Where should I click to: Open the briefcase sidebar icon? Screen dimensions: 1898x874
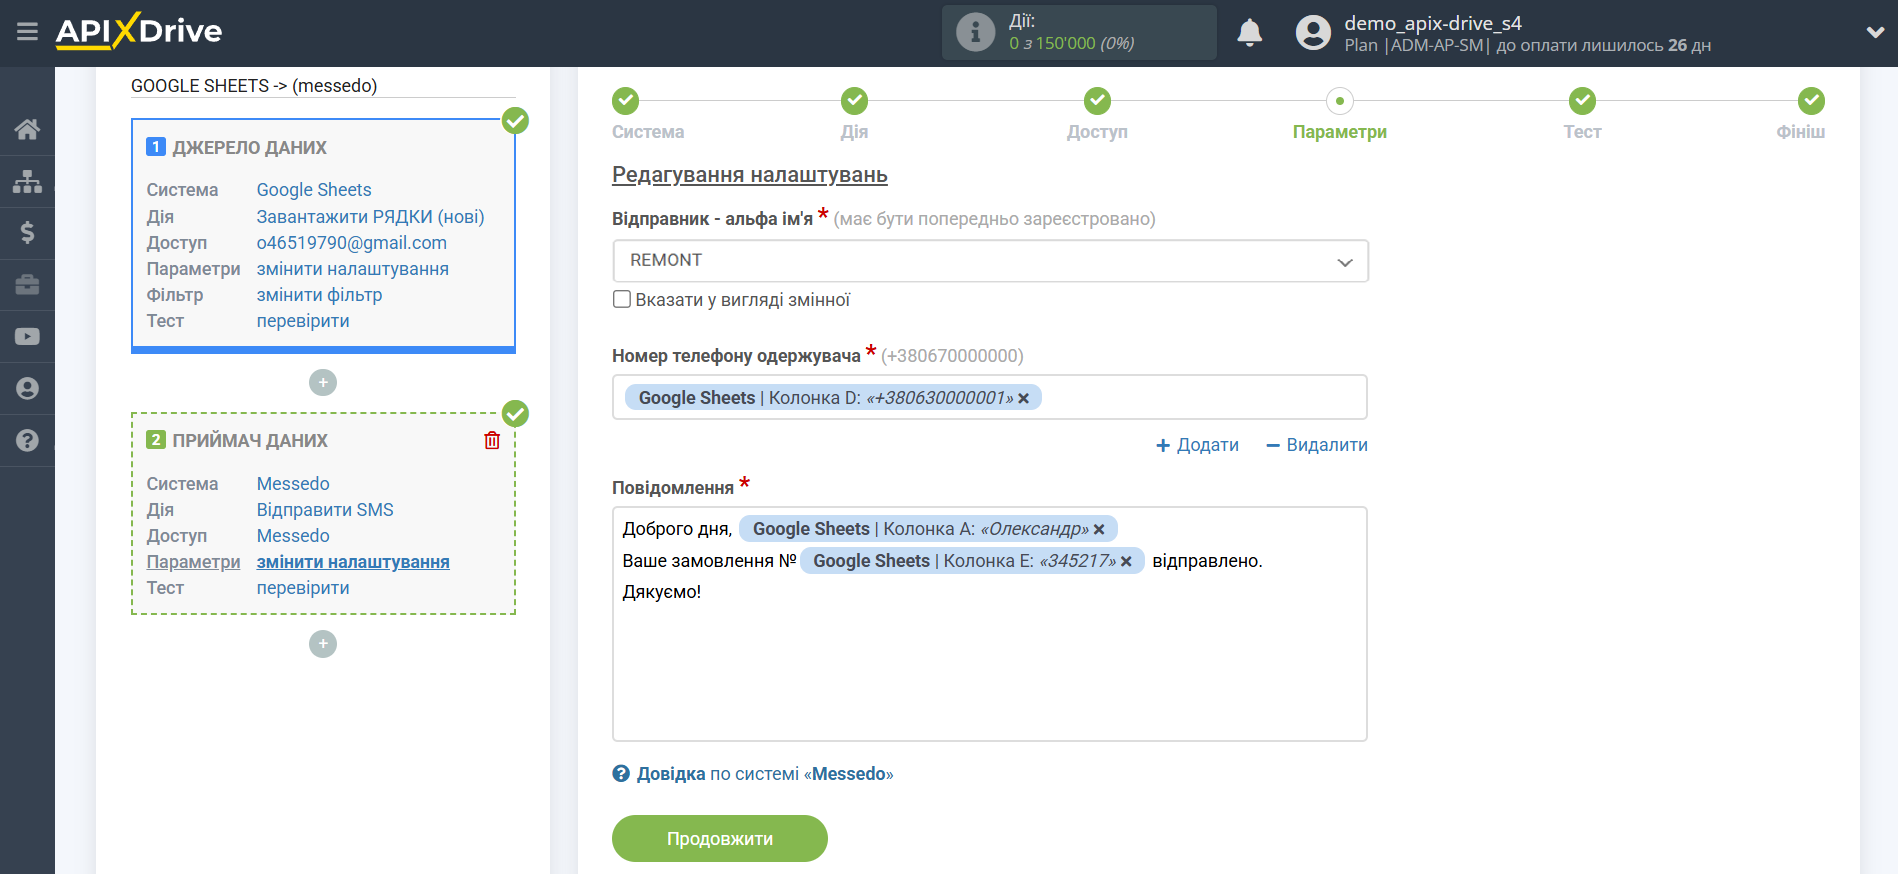tap(27, 285)
